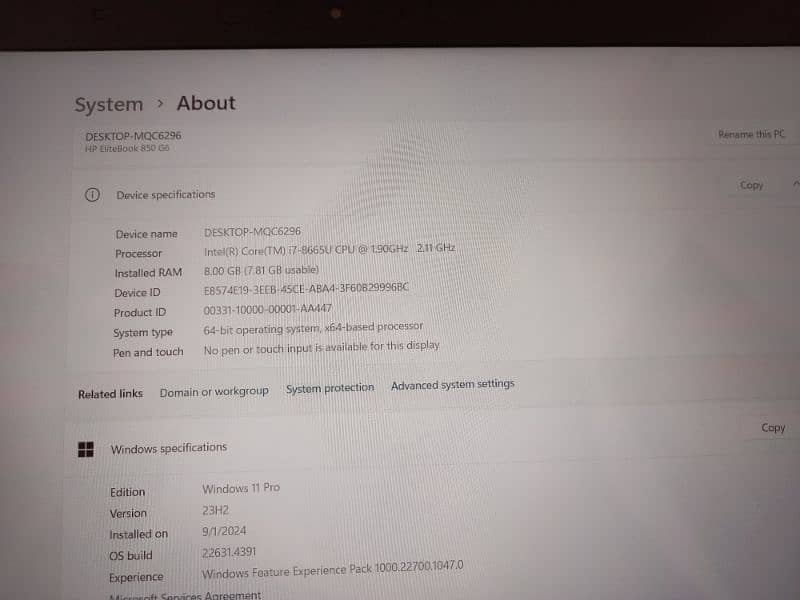Viewport: 800px width, 600px height.
Task: Copy the device specifications
Action: pos(752,185)
